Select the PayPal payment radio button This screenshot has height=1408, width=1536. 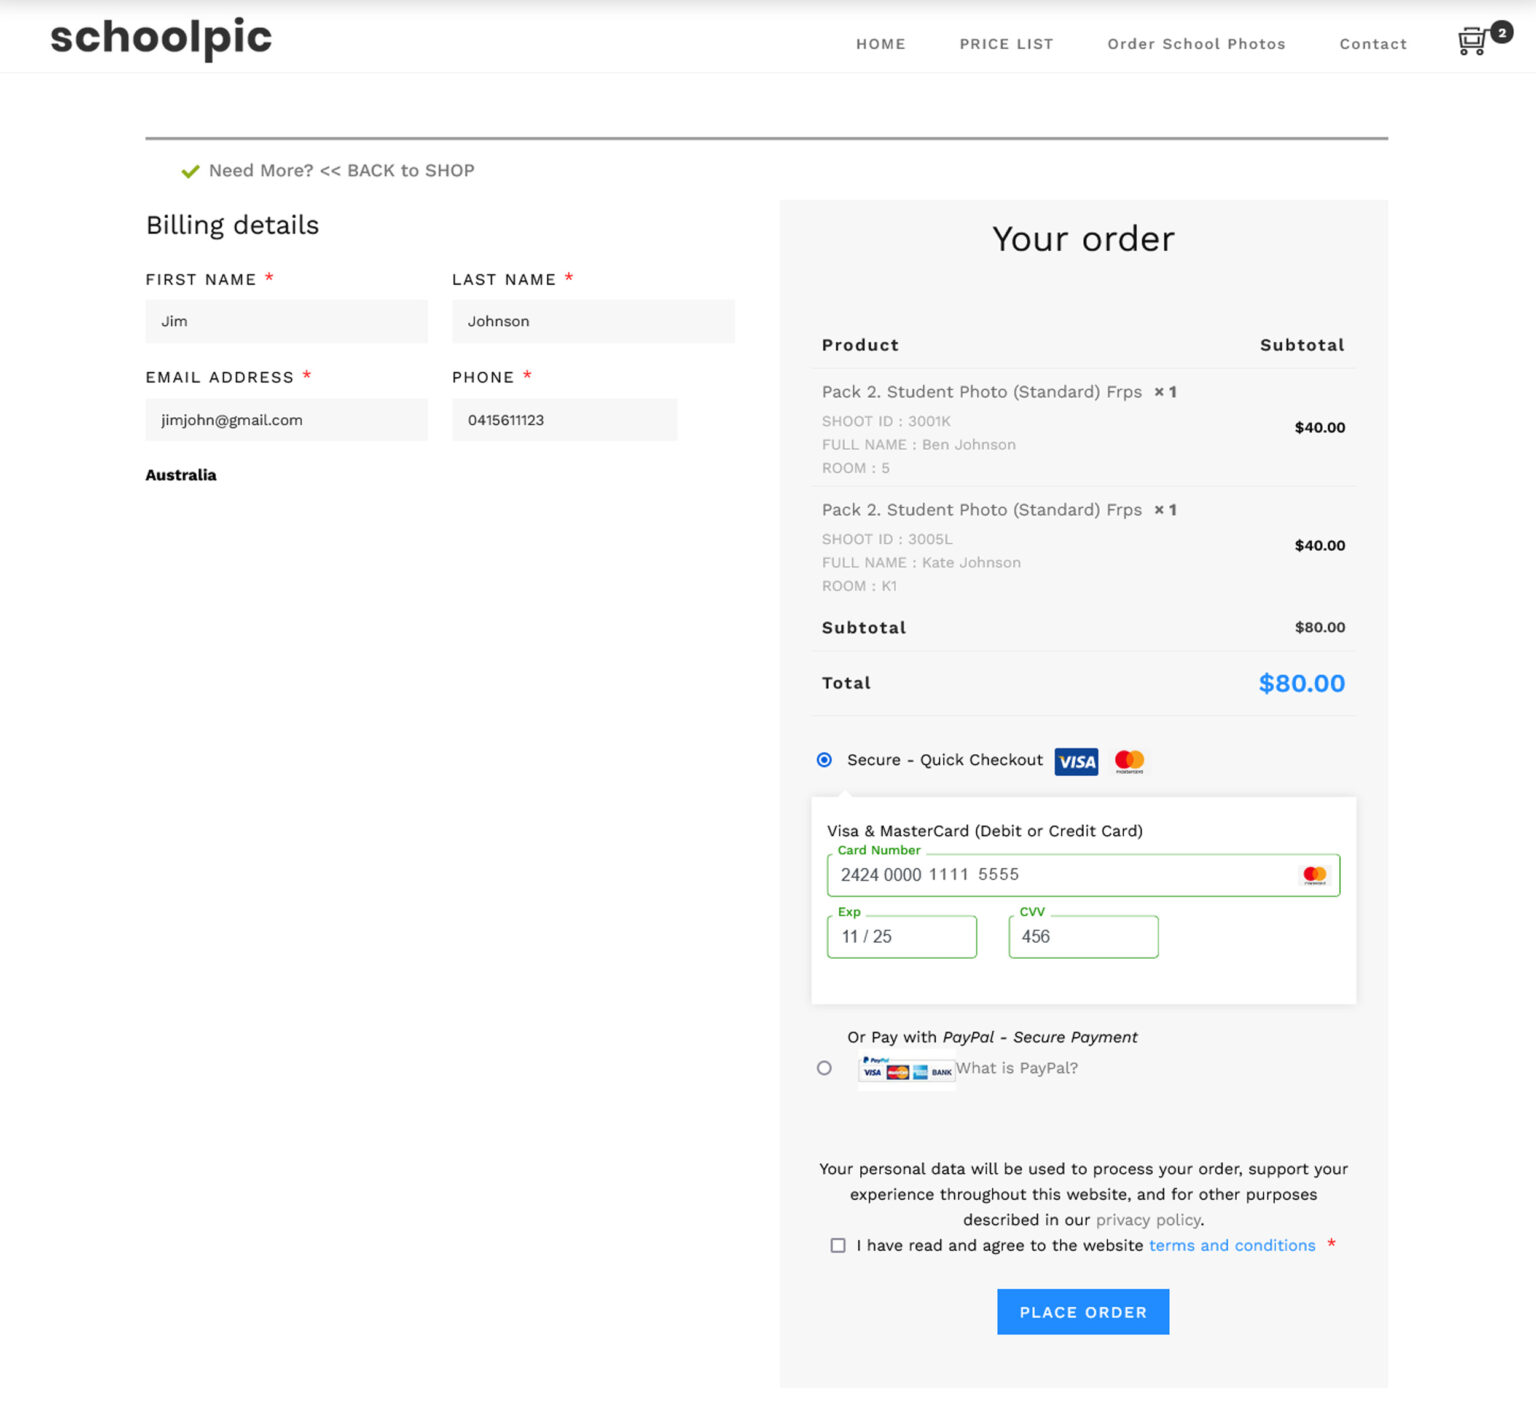click(824, 1068)
